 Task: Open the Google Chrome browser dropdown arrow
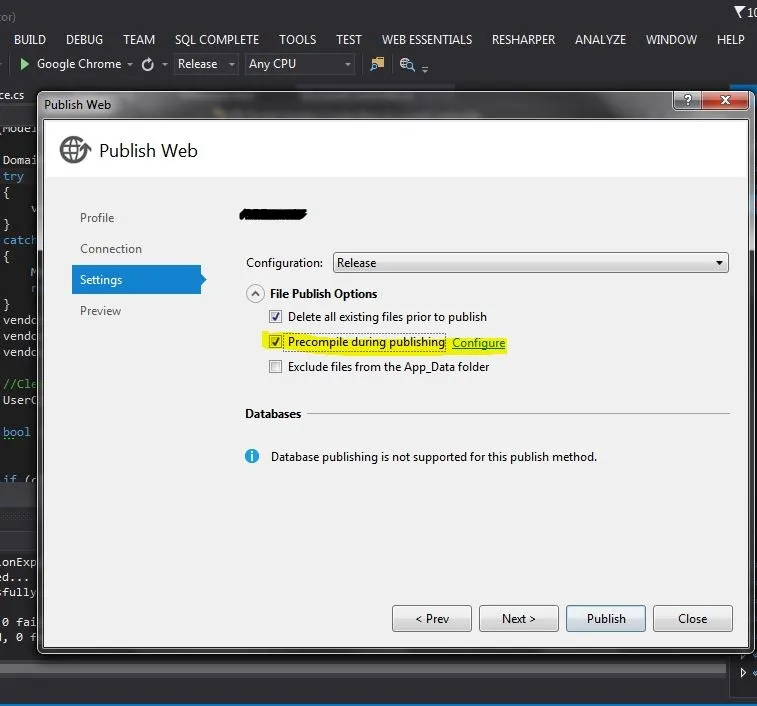pyautogui.click(x=130, y=64)
